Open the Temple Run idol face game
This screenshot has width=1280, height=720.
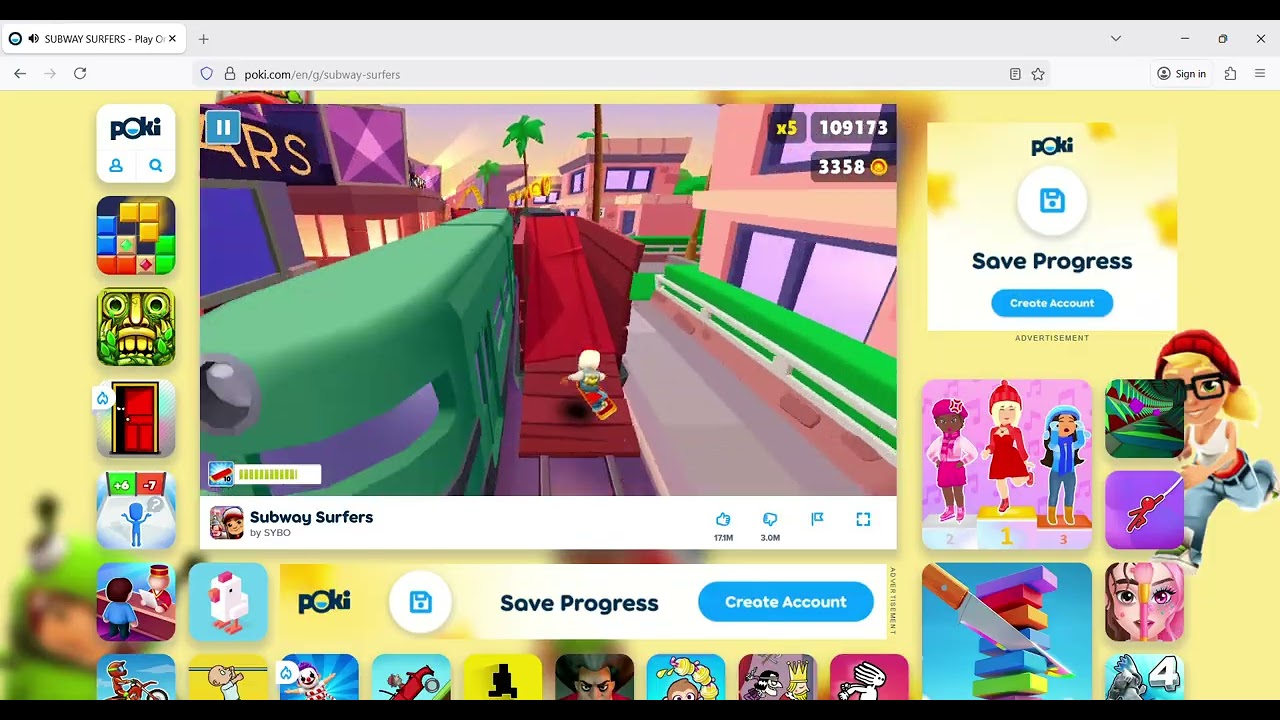click(x=136, y=327)
